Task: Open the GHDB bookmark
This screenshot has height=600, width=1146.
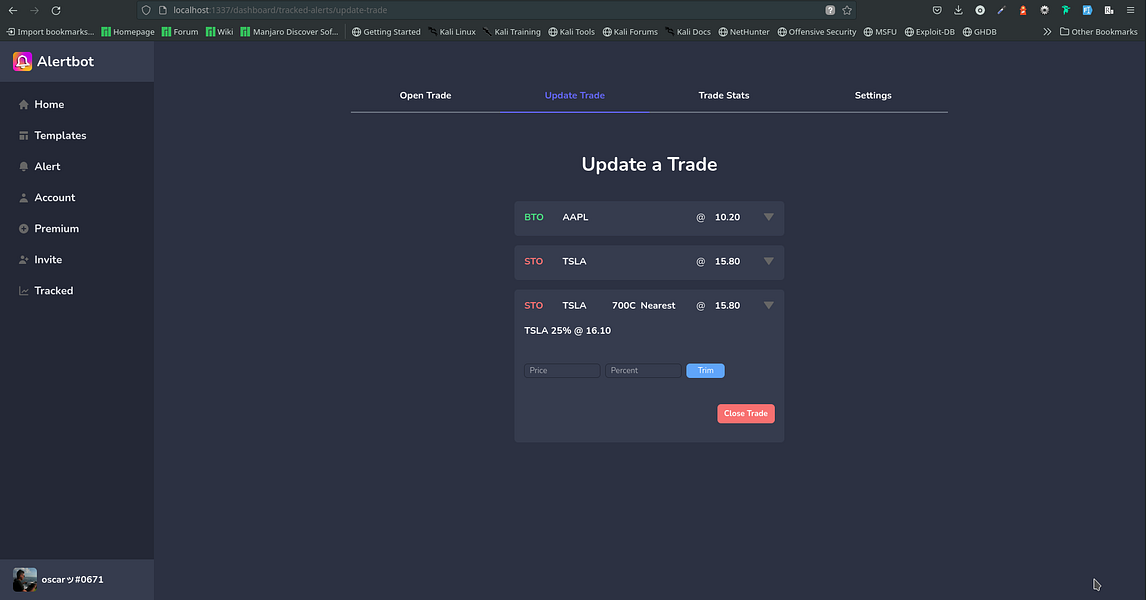Action: click(979, 31)
